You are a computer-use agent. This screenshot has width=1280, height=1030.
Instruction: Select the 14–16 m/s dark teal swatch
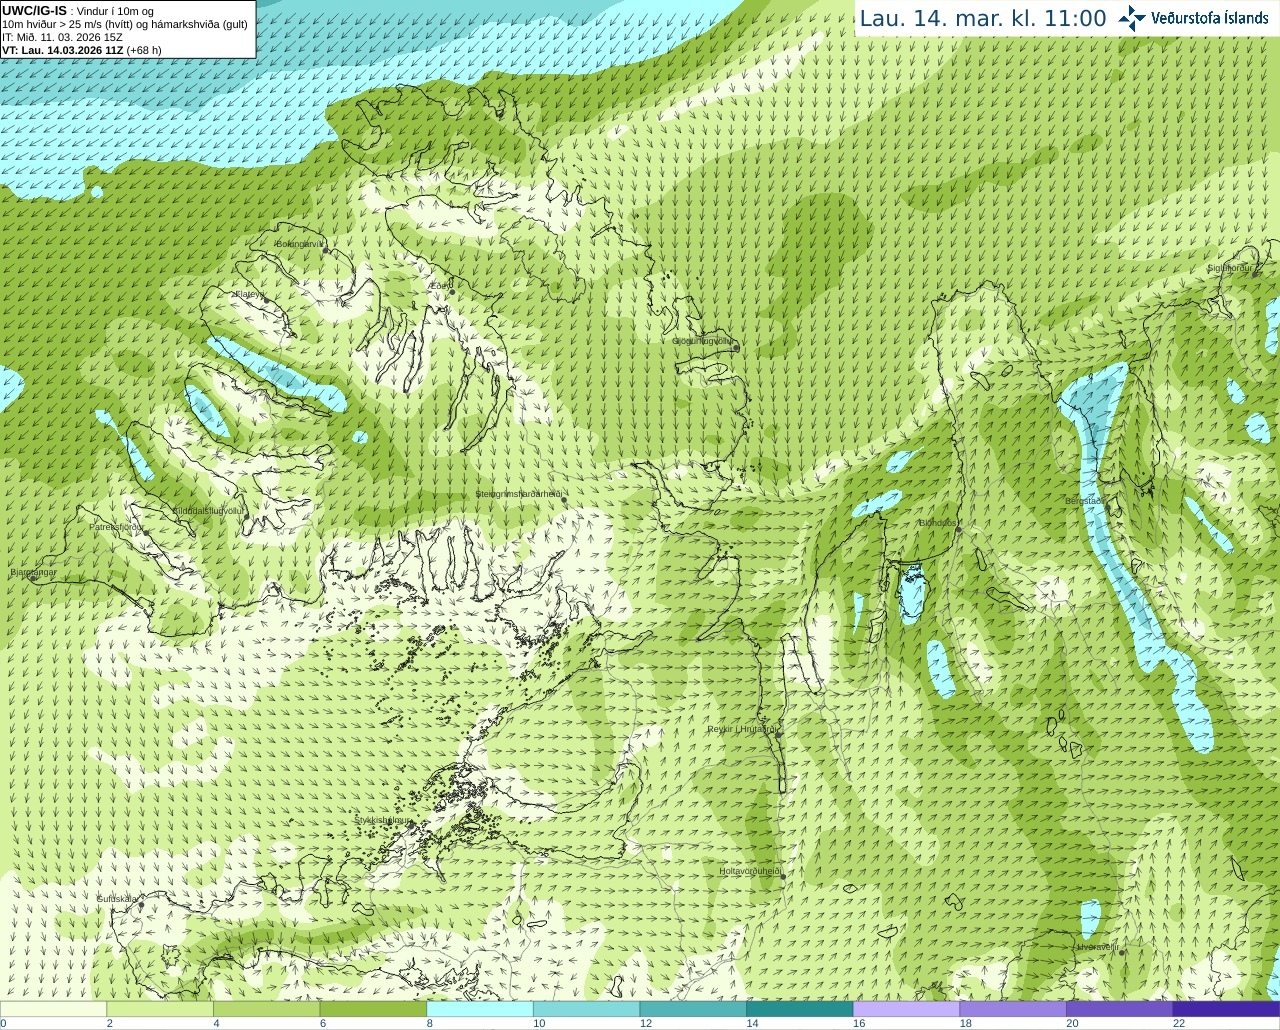[800, 1009]
